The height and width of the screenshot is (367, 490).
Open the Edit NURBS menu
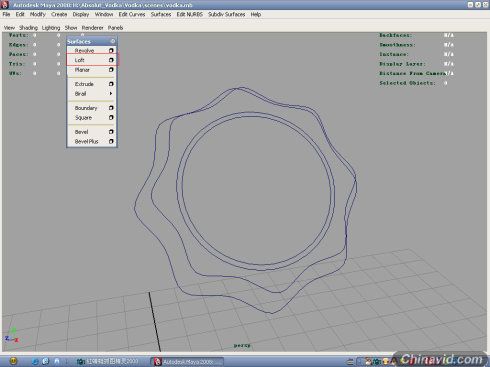(189, 14)
